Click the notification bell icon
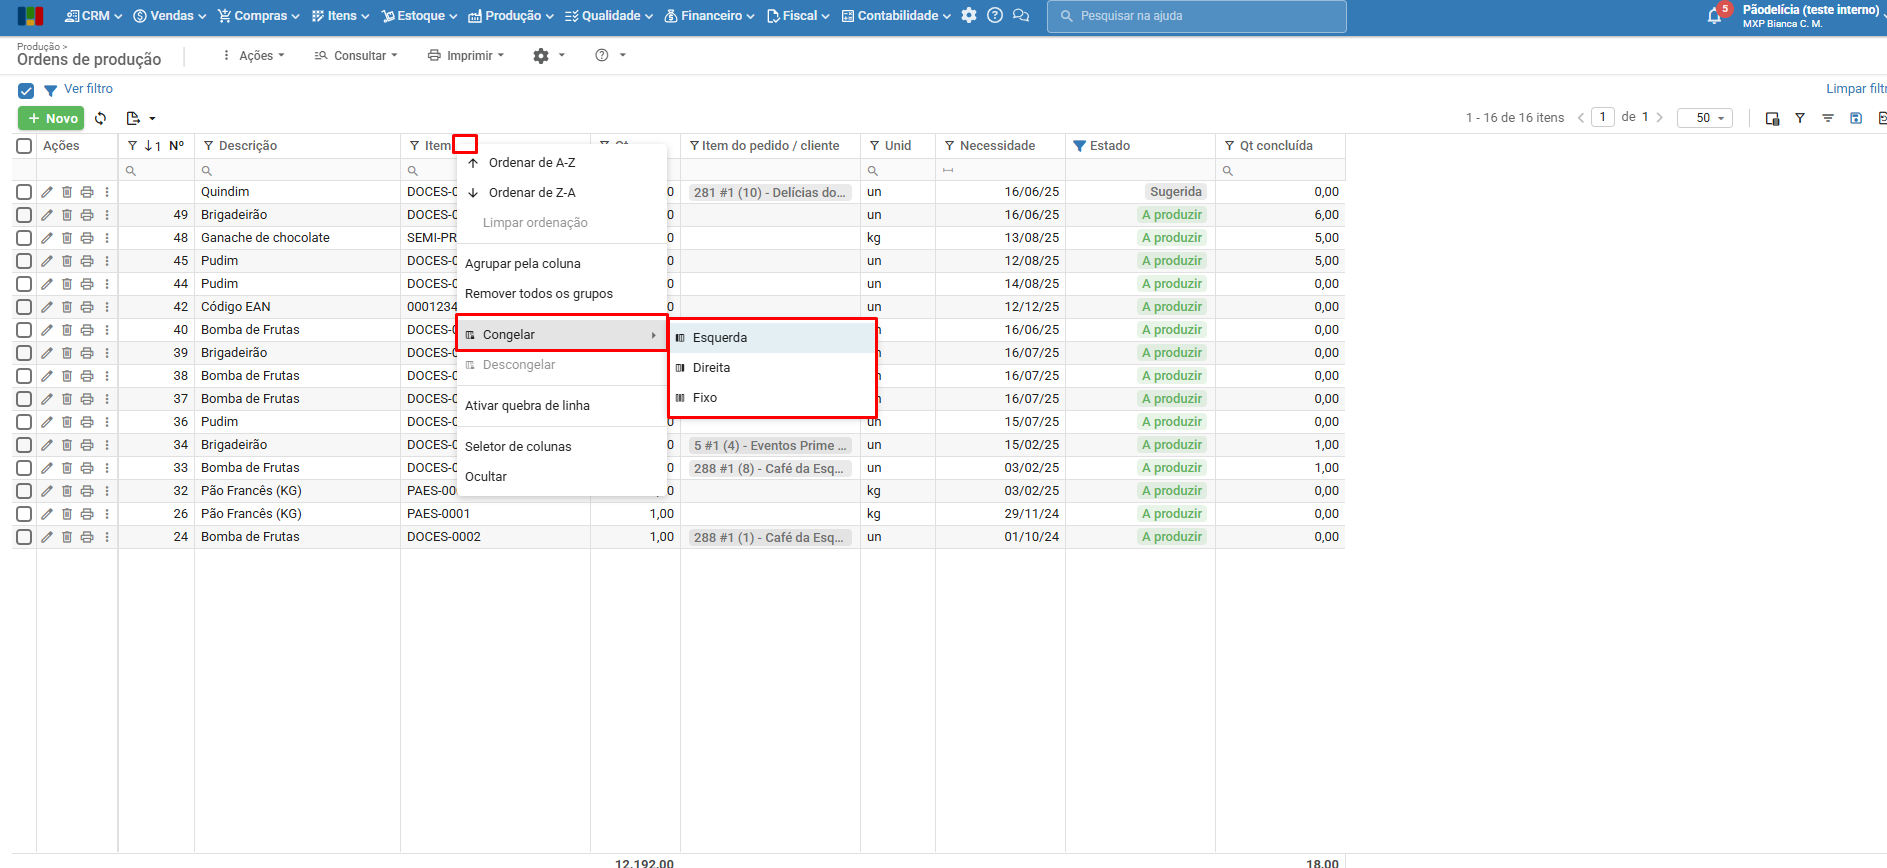The image size is (1887, 868). 1714,16
